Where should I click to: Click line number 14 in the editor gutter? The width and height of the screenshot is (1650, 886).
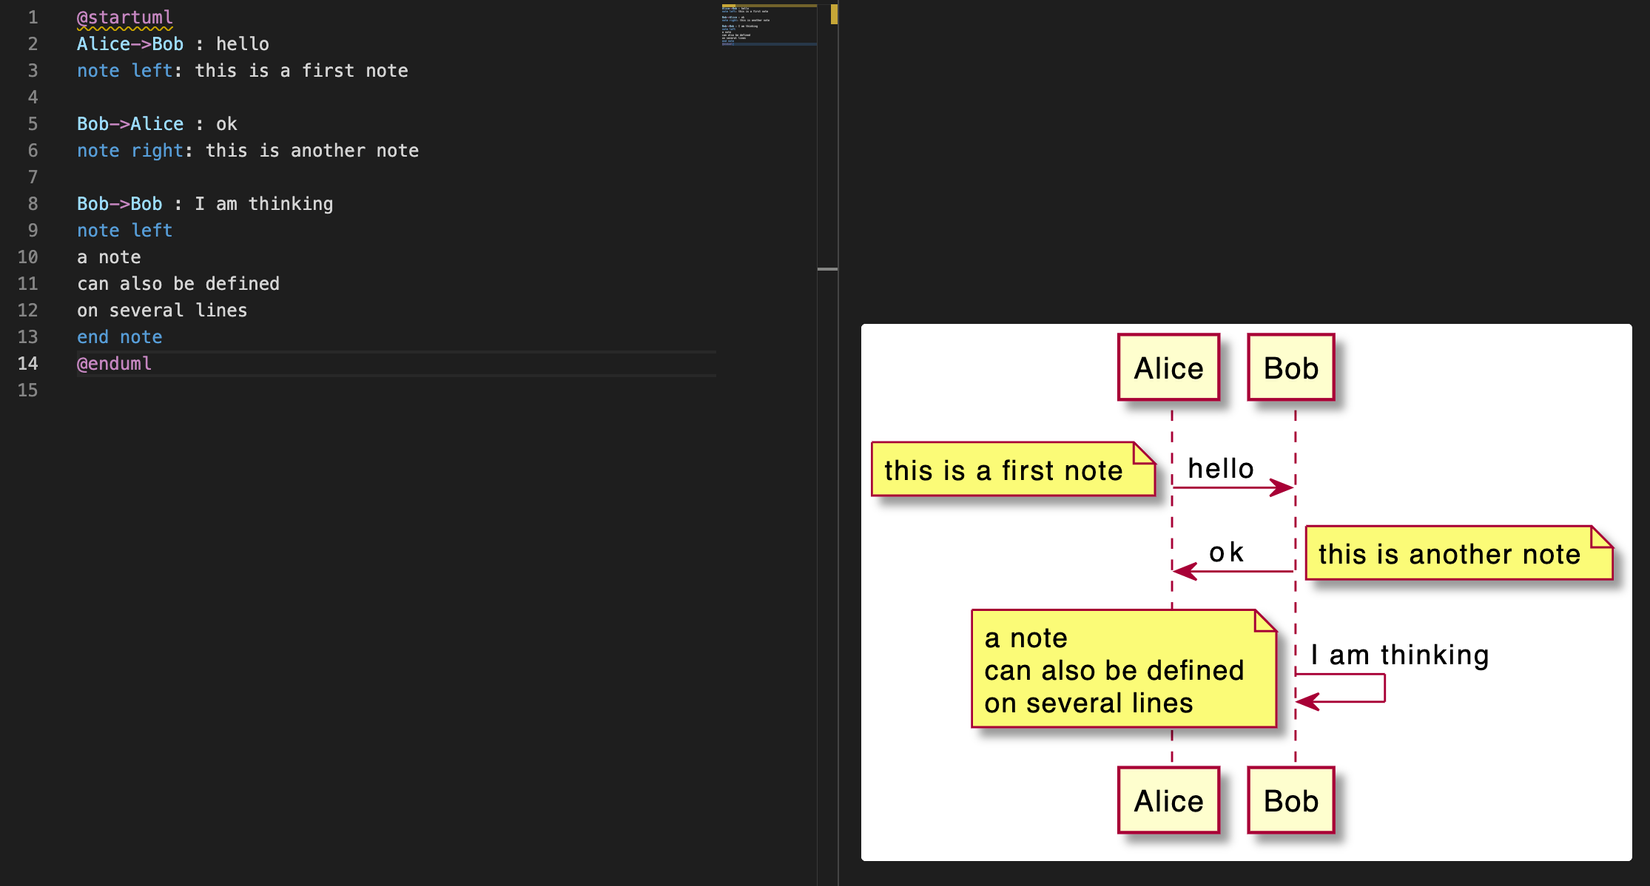point(28,364)
